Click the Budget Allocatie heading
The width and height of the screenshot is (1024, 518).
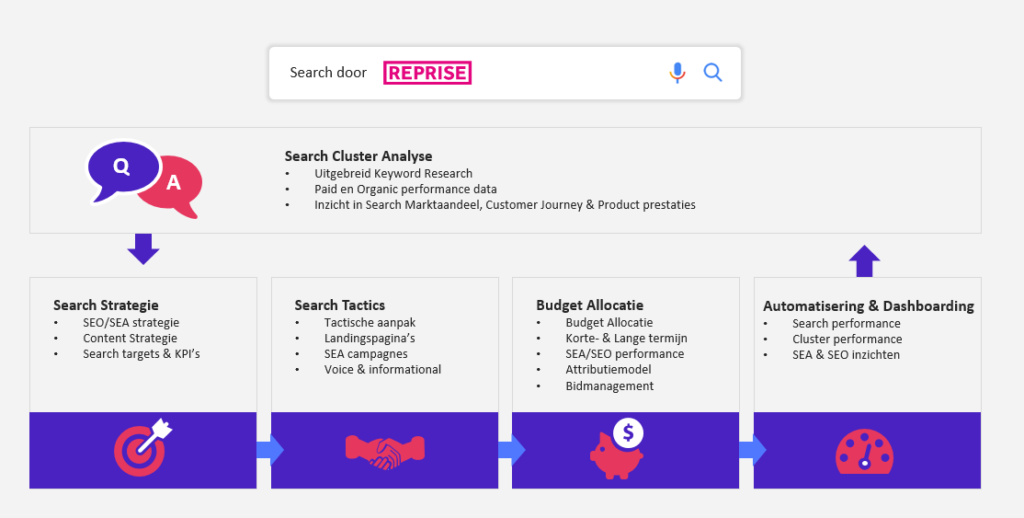(x=590, y=305)
